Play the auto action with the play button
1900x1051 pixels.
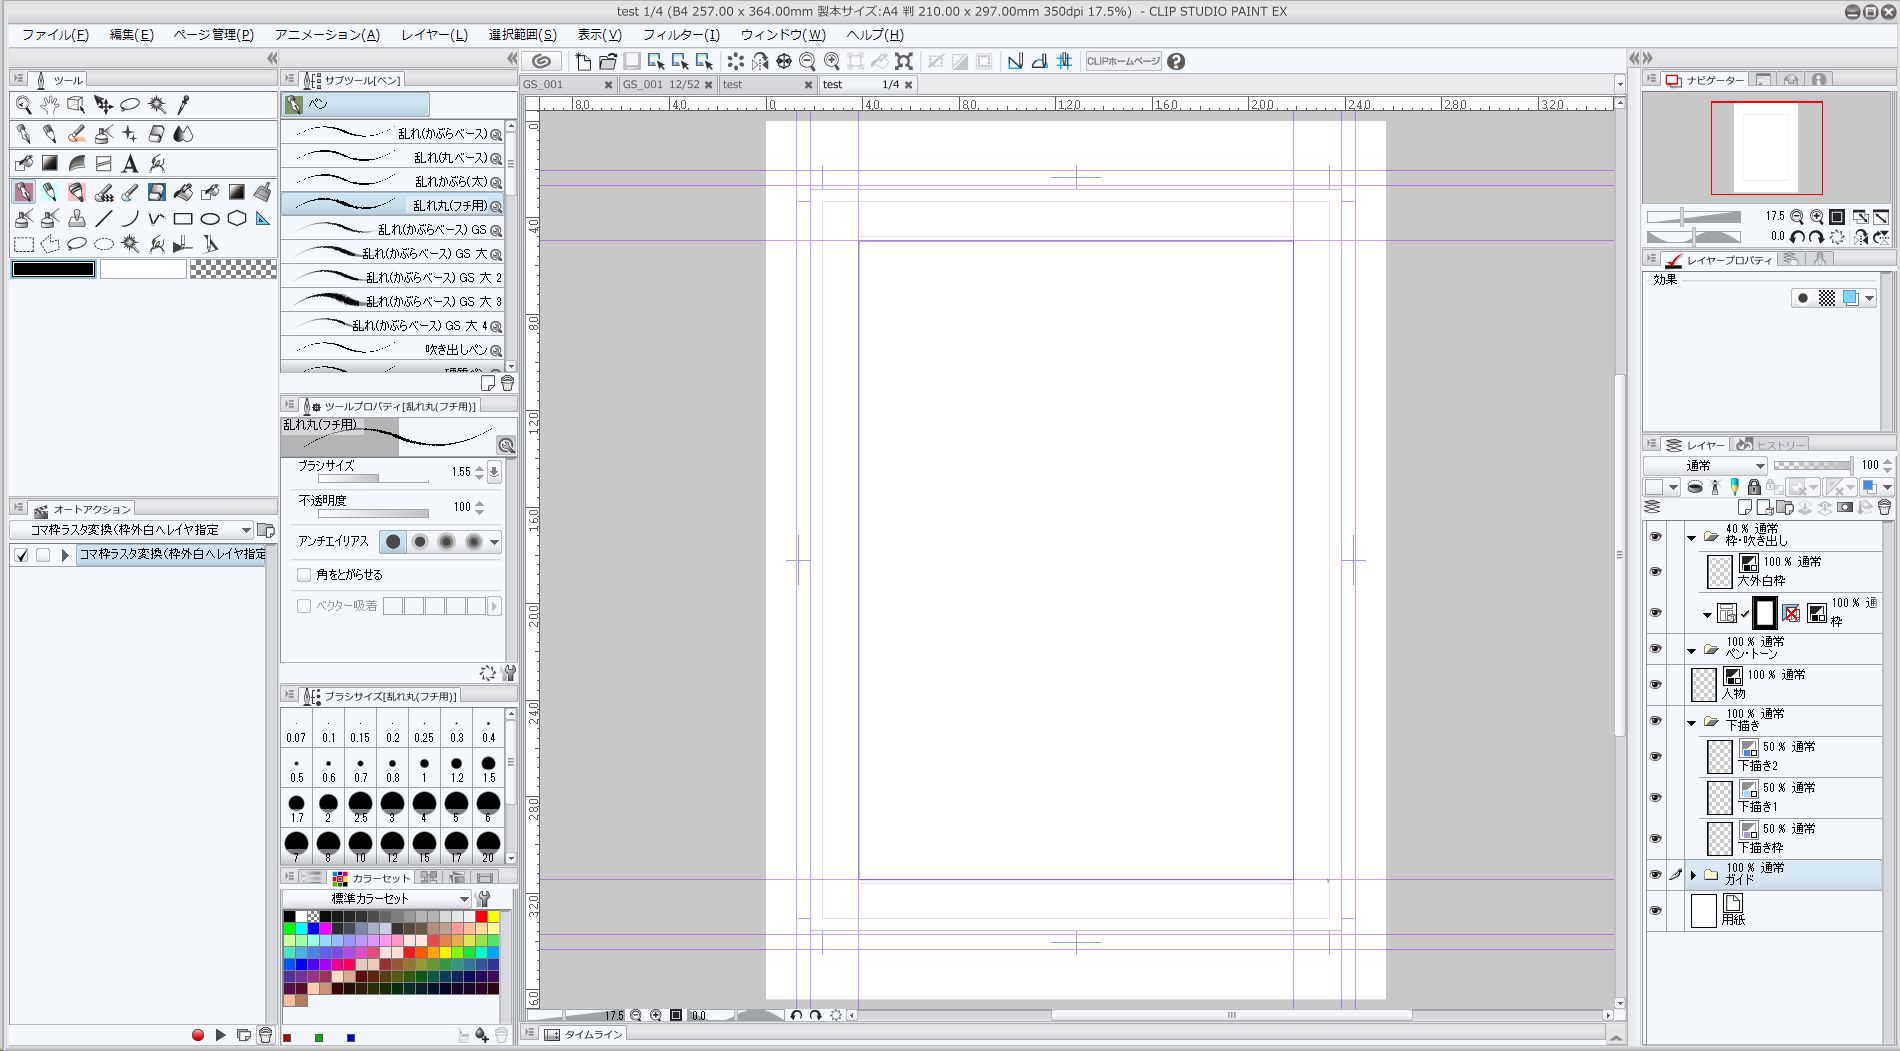point(221,1035)
